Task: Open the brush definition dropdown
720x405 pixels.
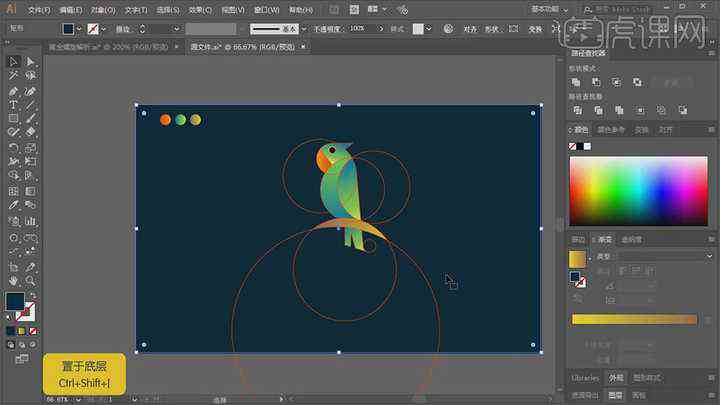Action: click(x=304, y=29)
